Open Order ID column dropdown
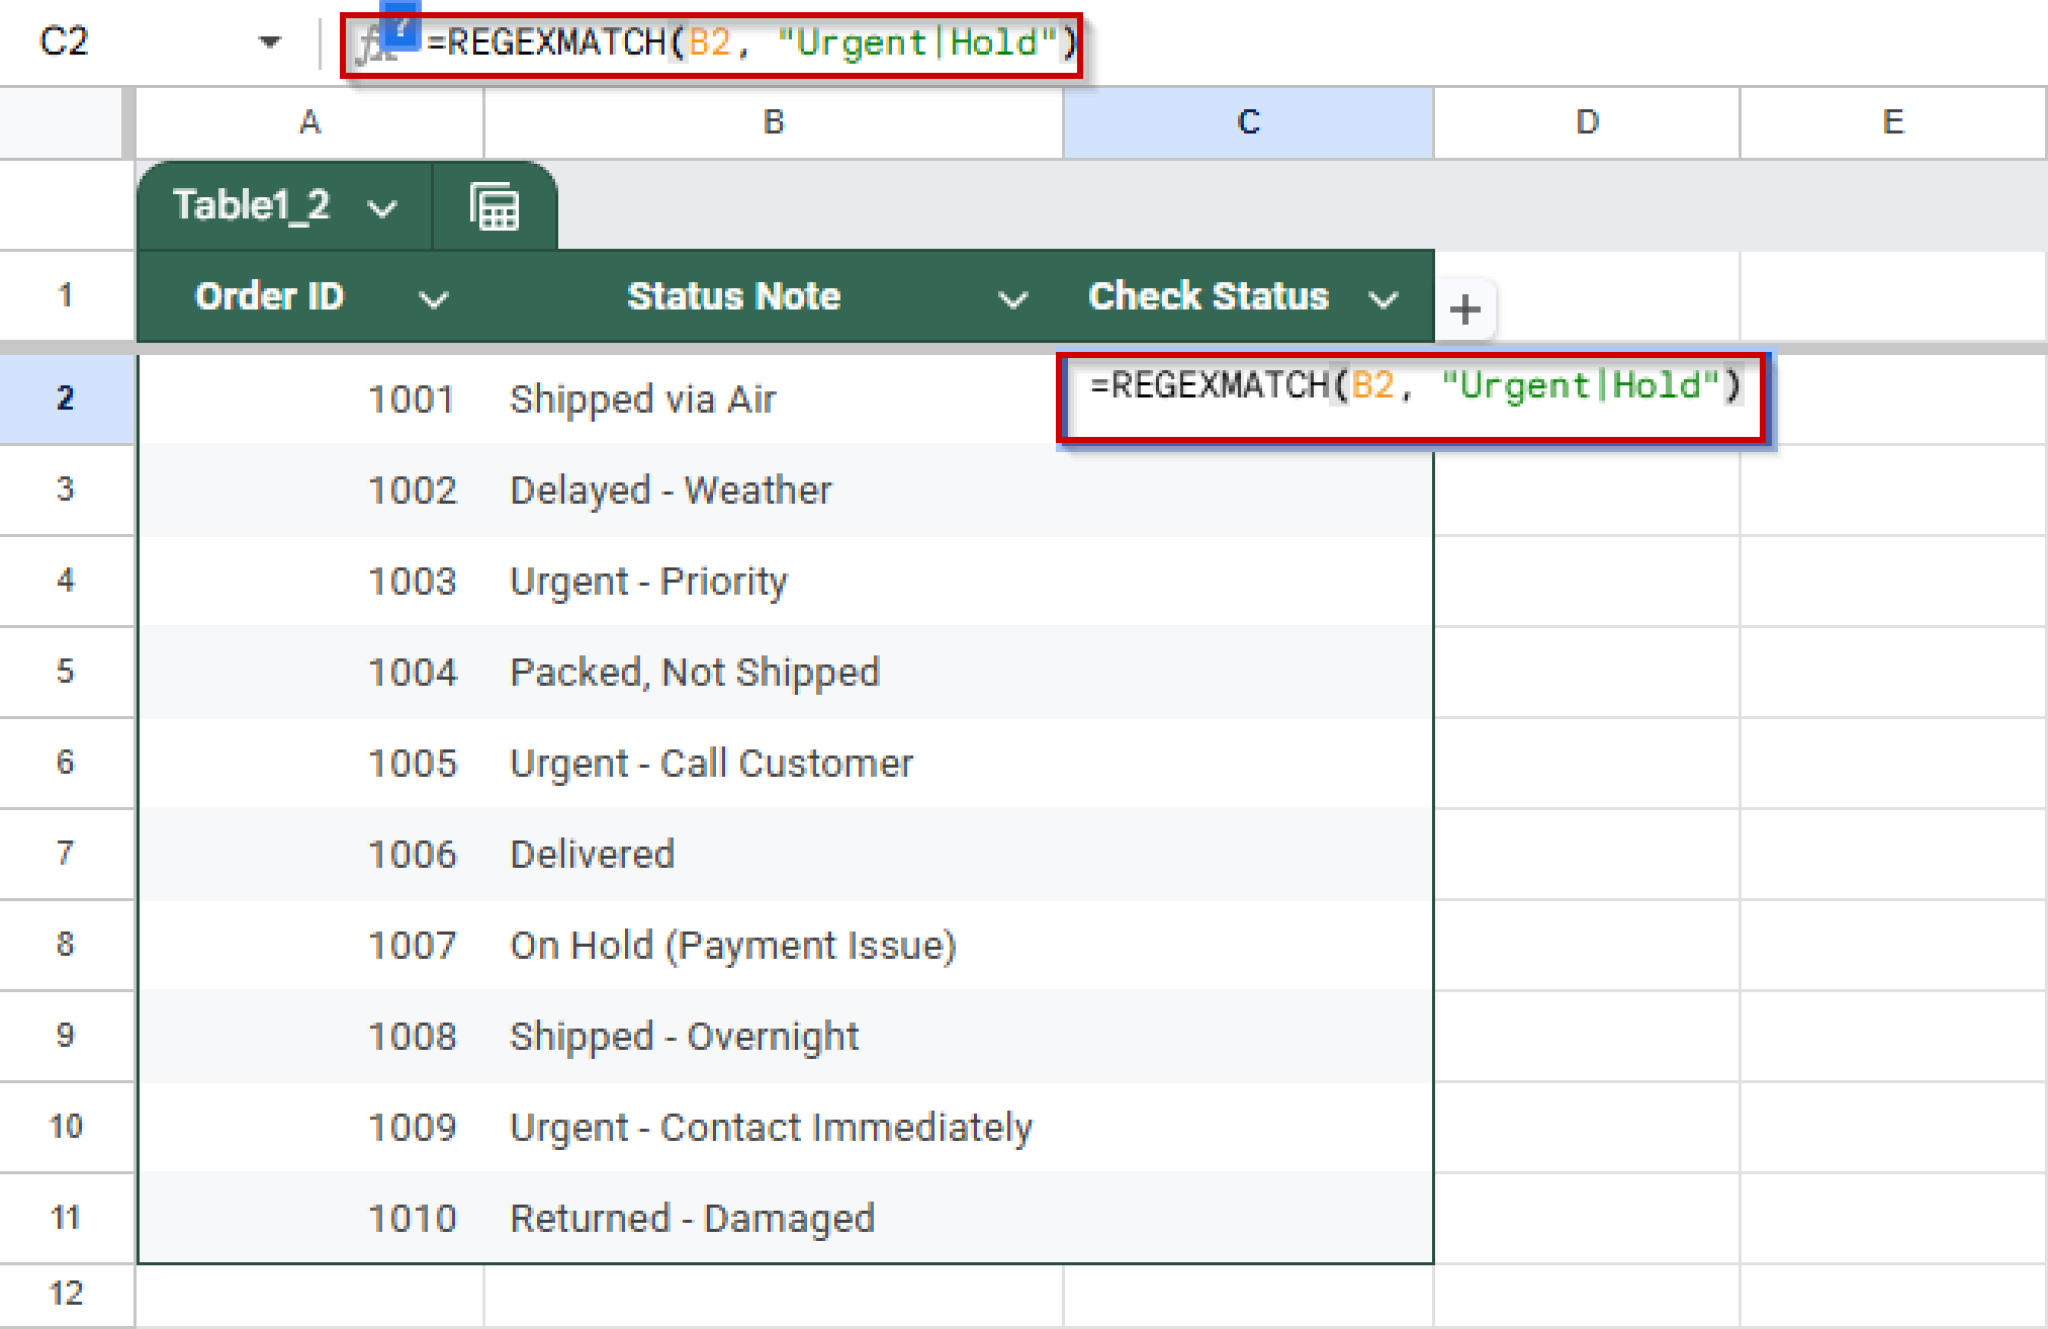The height and width of the screenshot is (1329, 2048). click(432, 298)
